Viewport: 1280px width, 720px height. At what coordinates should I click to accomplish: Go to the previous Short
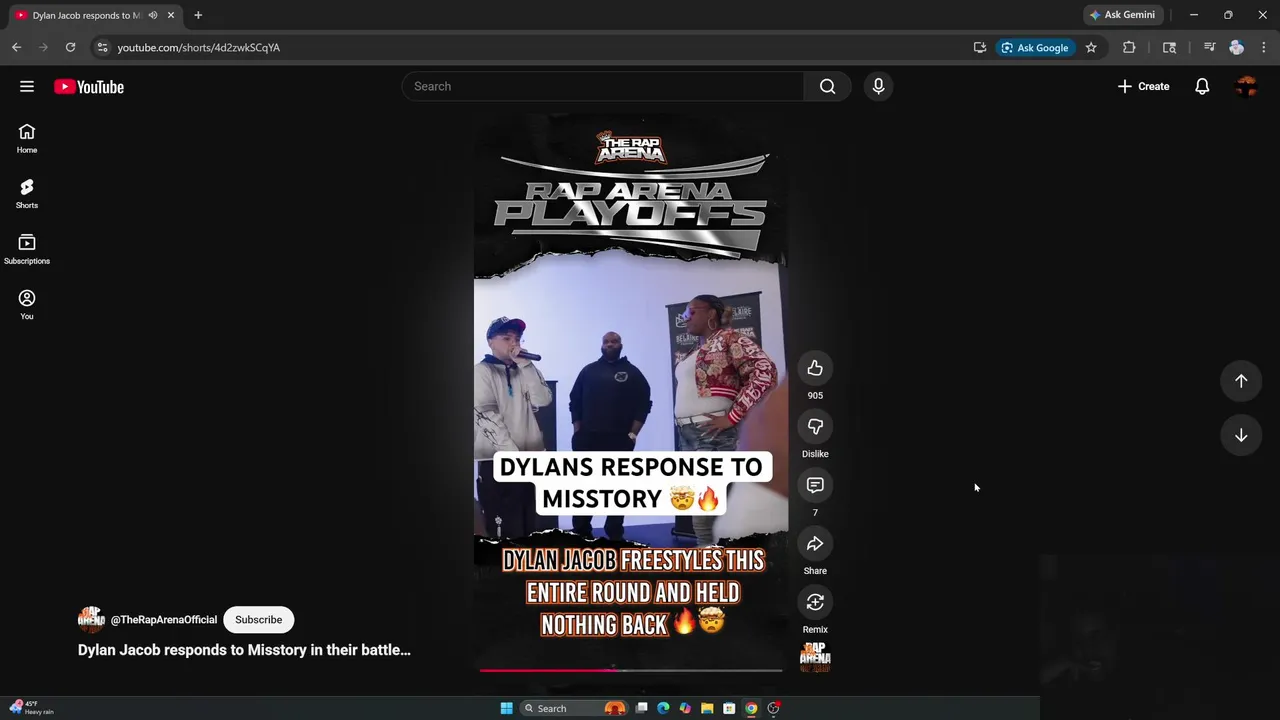tap(1241, 381)
